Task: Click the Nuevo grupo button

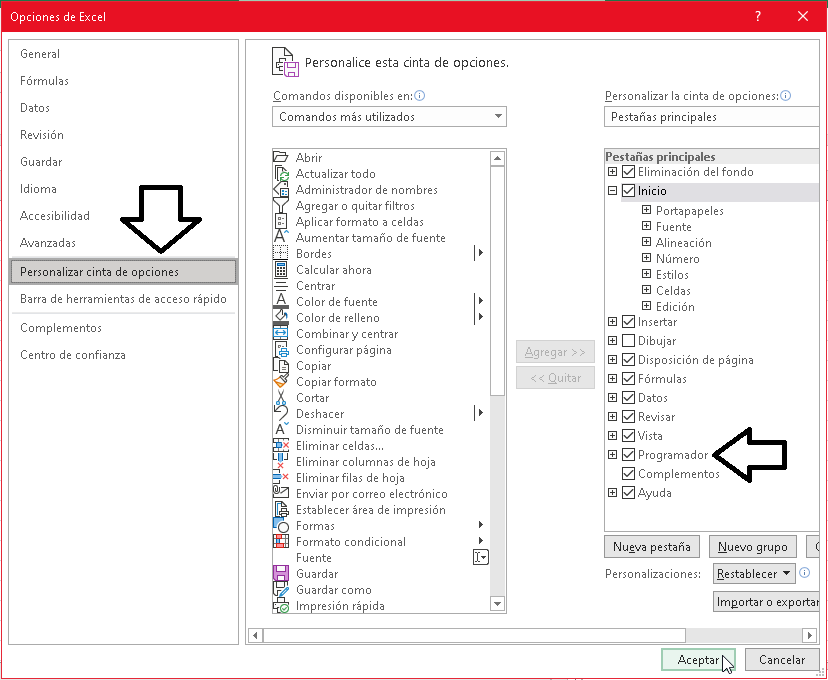Action: (752, 546)
